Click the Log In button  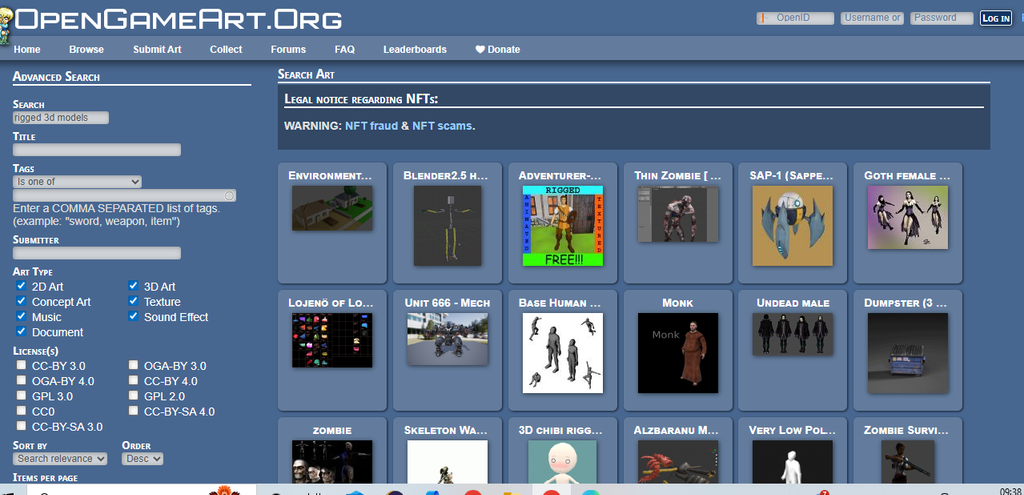click(996, 18)
